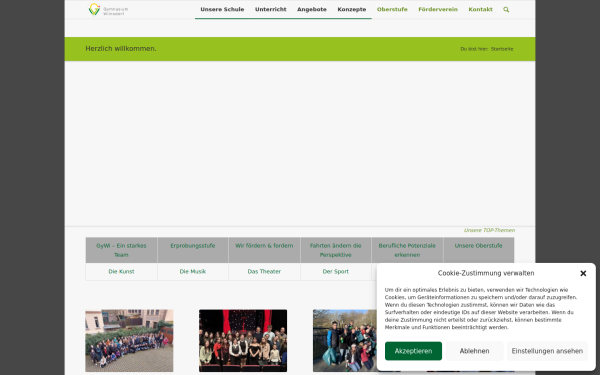Select Berufliche Potenziale erkennen tab

point(407,250)
